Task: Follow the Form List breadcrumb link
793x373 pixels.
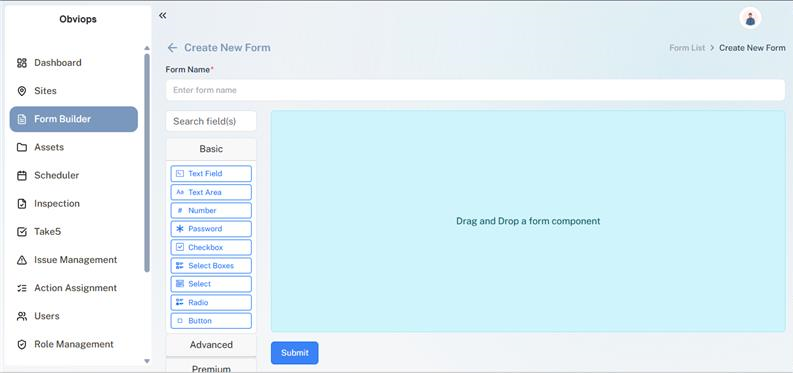Action: 687,48
